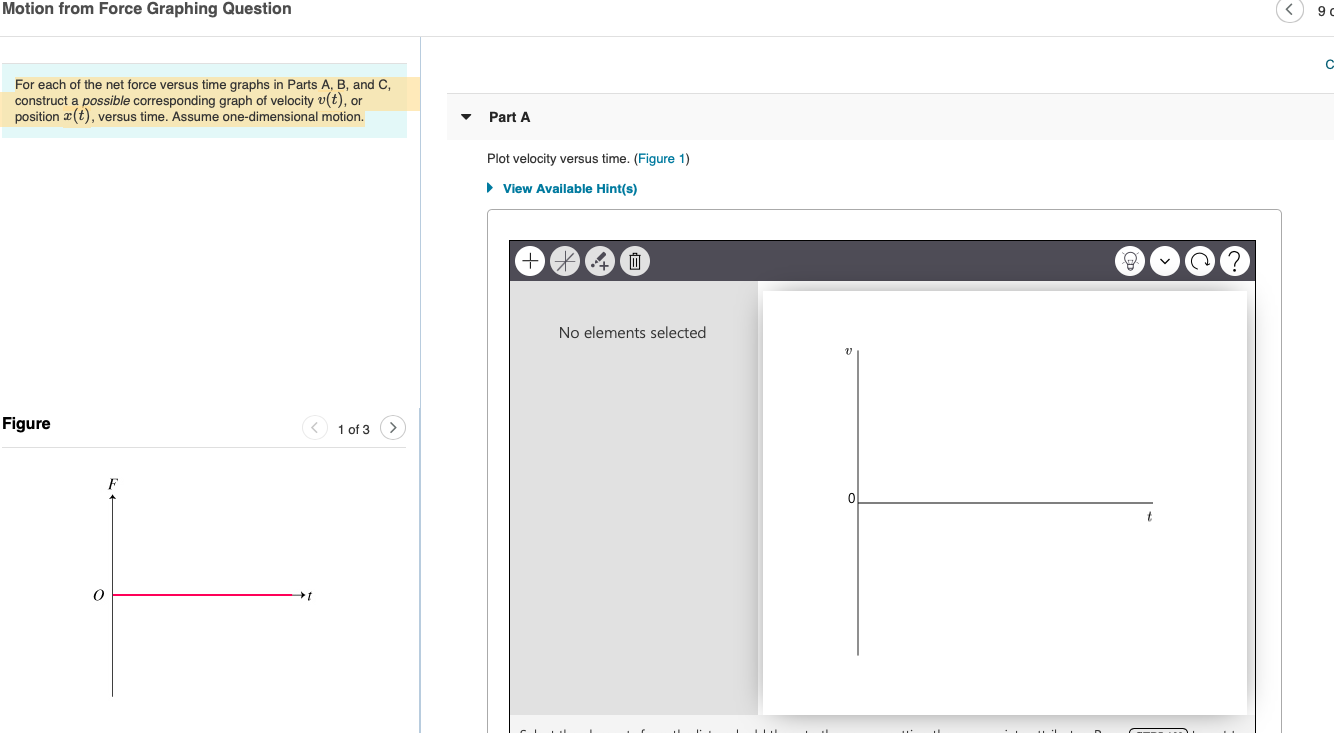Collapse the Part A section
The width and height of the screenshot is (1334, 733).
465,116
